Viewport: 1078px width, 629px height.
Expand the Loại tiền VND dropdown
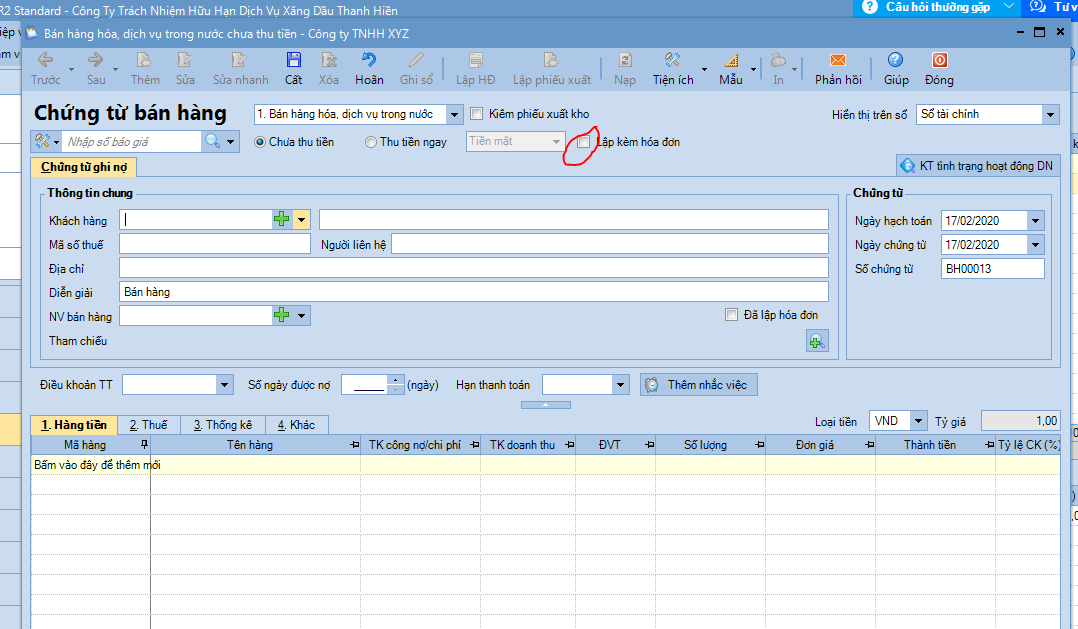coord(918,422)
